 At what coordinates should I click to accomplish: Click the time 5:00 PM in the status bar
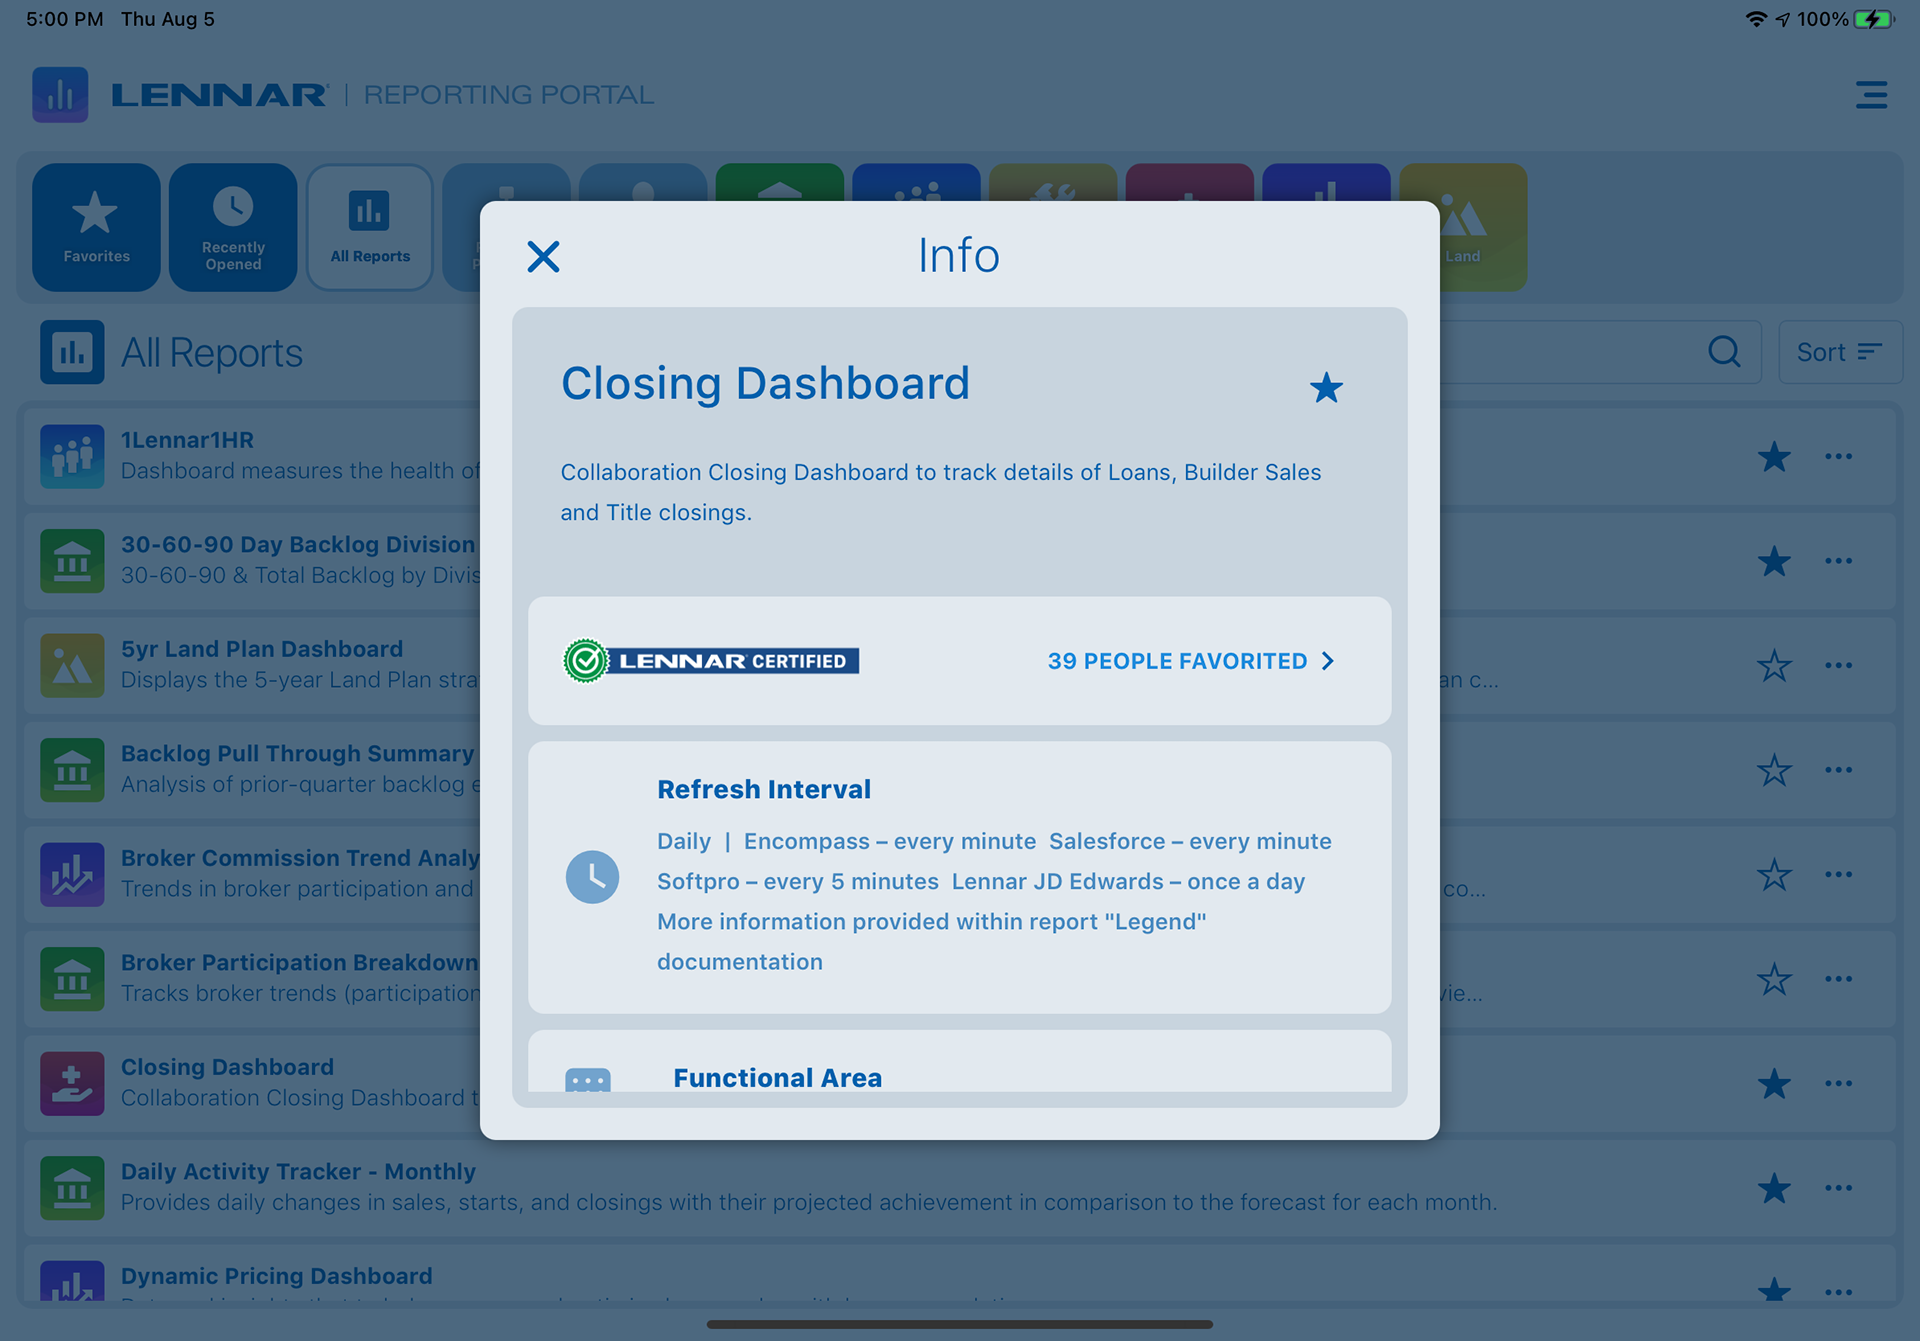[x=64, y=19]
